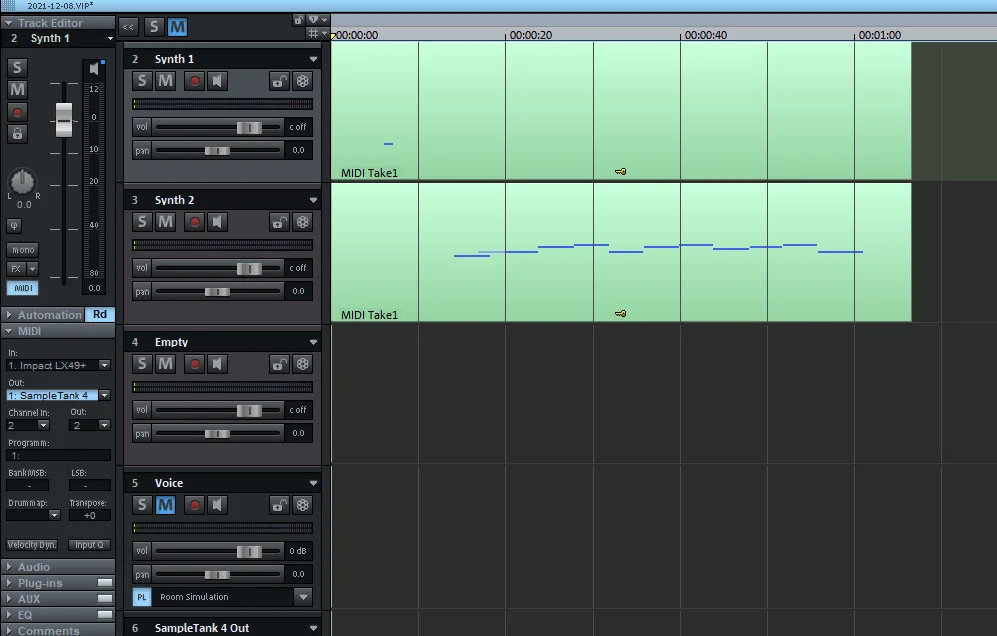Click the freeze snowflake icon on Synth 2 track
This screenshot has height=636, width=997.
coord(303,223)
